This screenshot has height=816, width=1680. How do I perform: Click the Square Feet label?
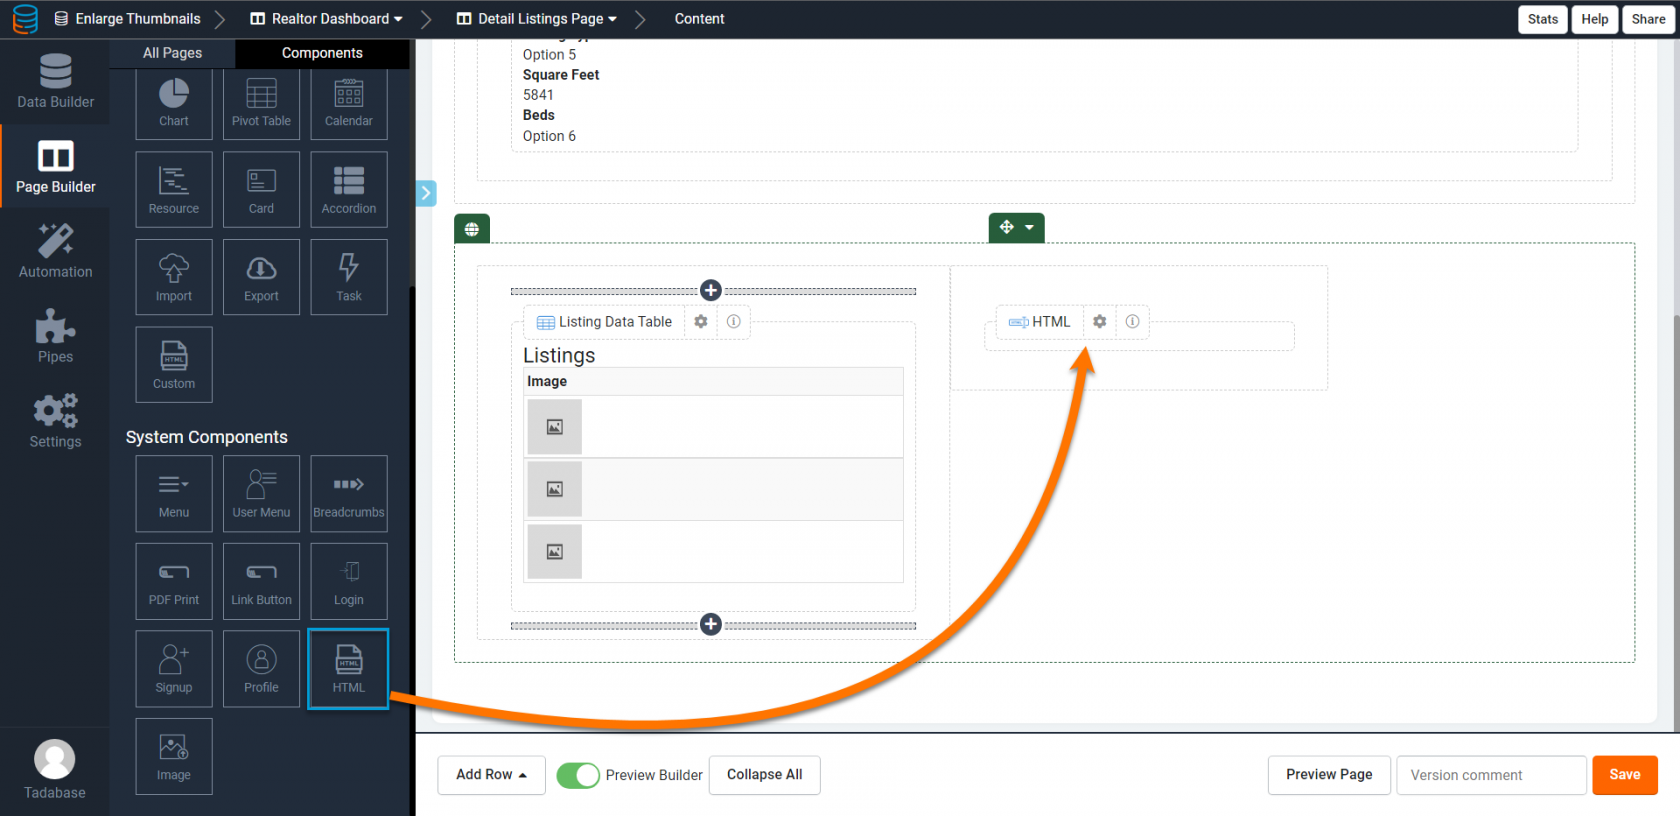pyautogui.click(x=561, y=75)
